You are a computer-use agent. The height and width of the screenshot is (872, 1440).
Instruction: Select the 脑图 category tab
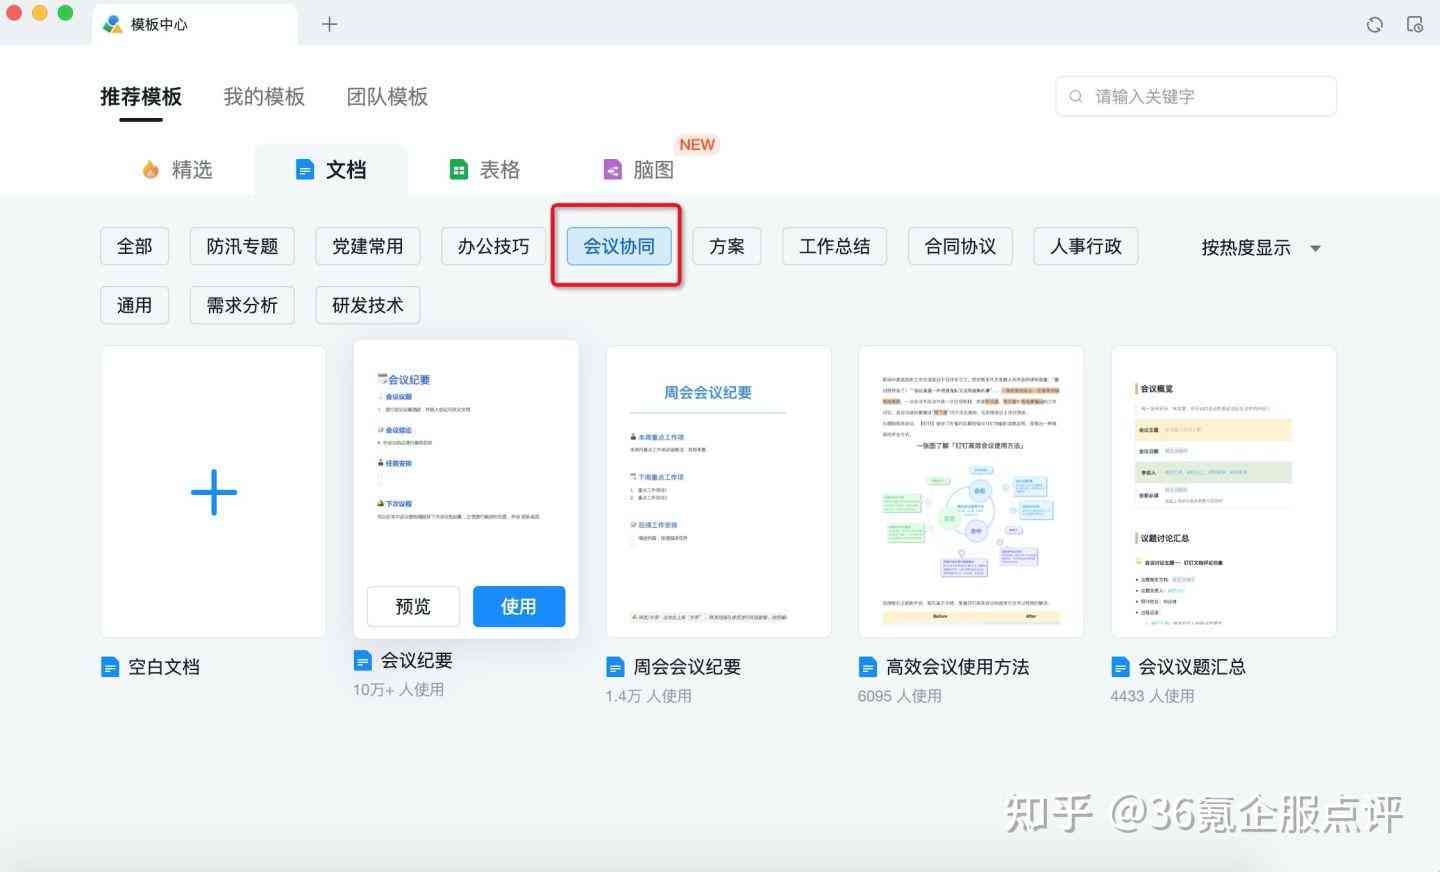coord(639,170)
